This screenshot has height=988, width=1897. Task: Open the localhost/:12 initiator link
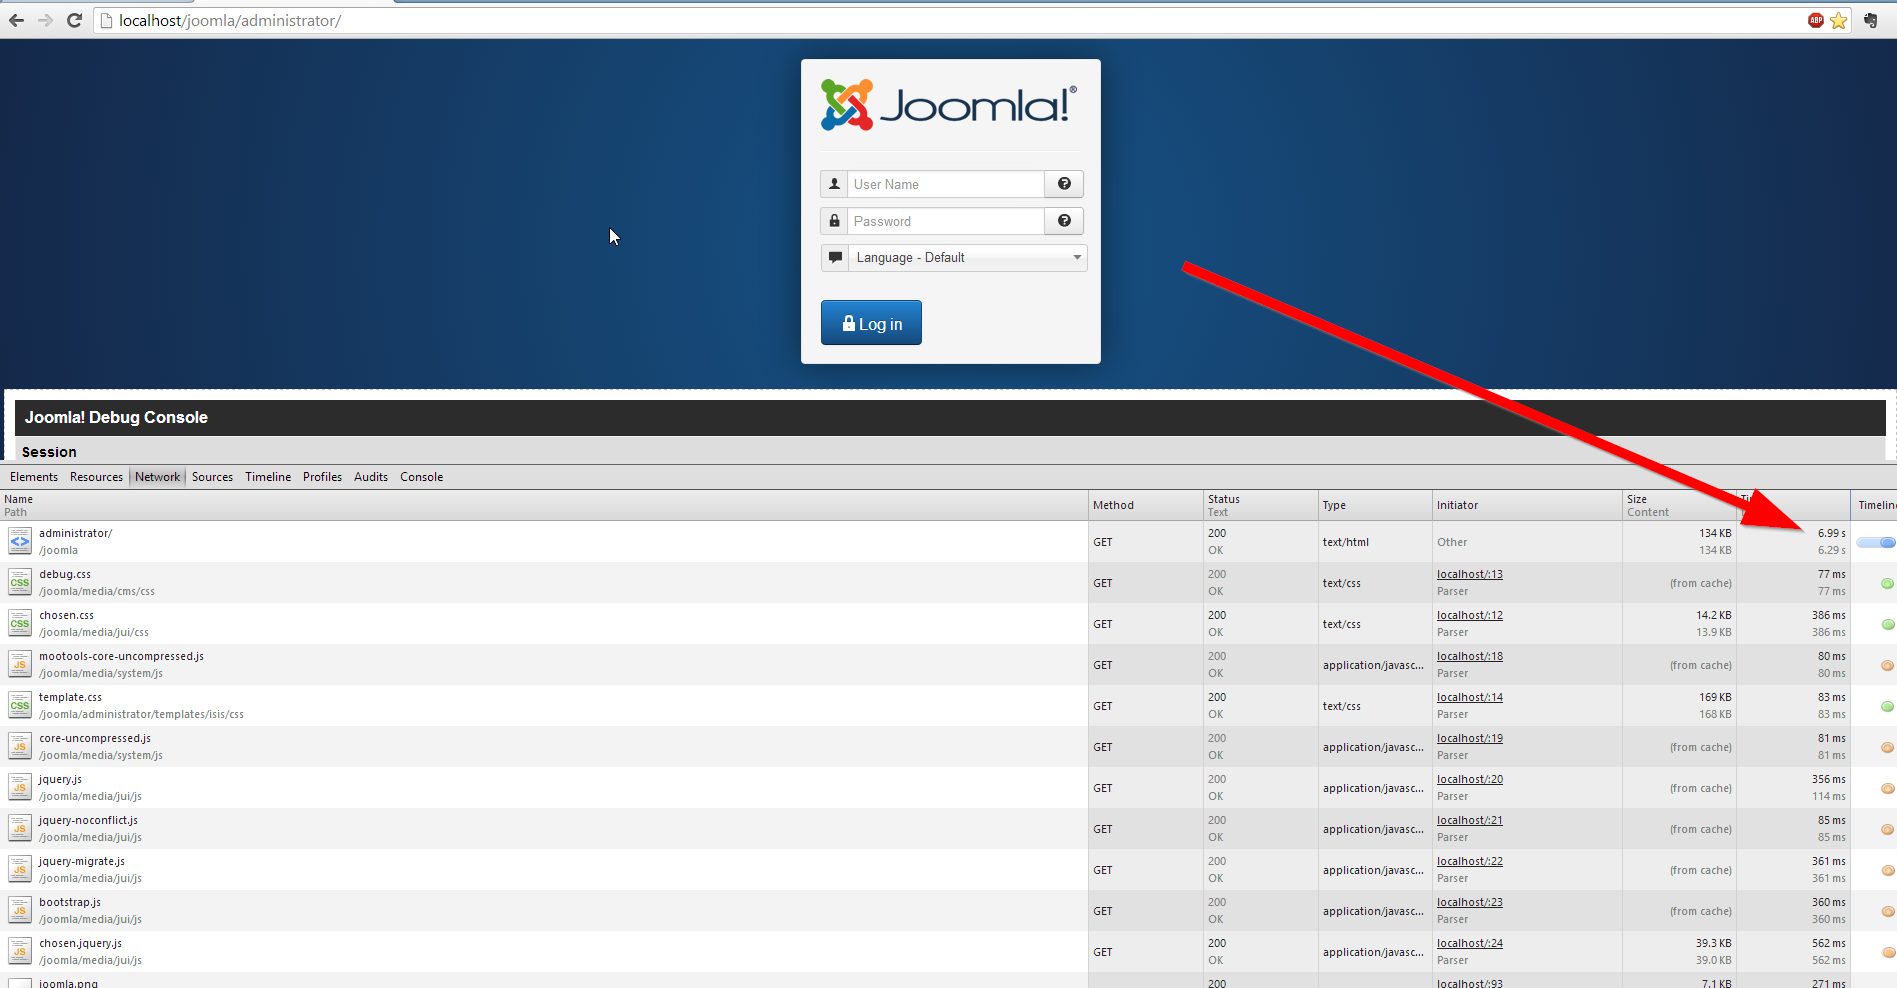(x=1470, y=615)
